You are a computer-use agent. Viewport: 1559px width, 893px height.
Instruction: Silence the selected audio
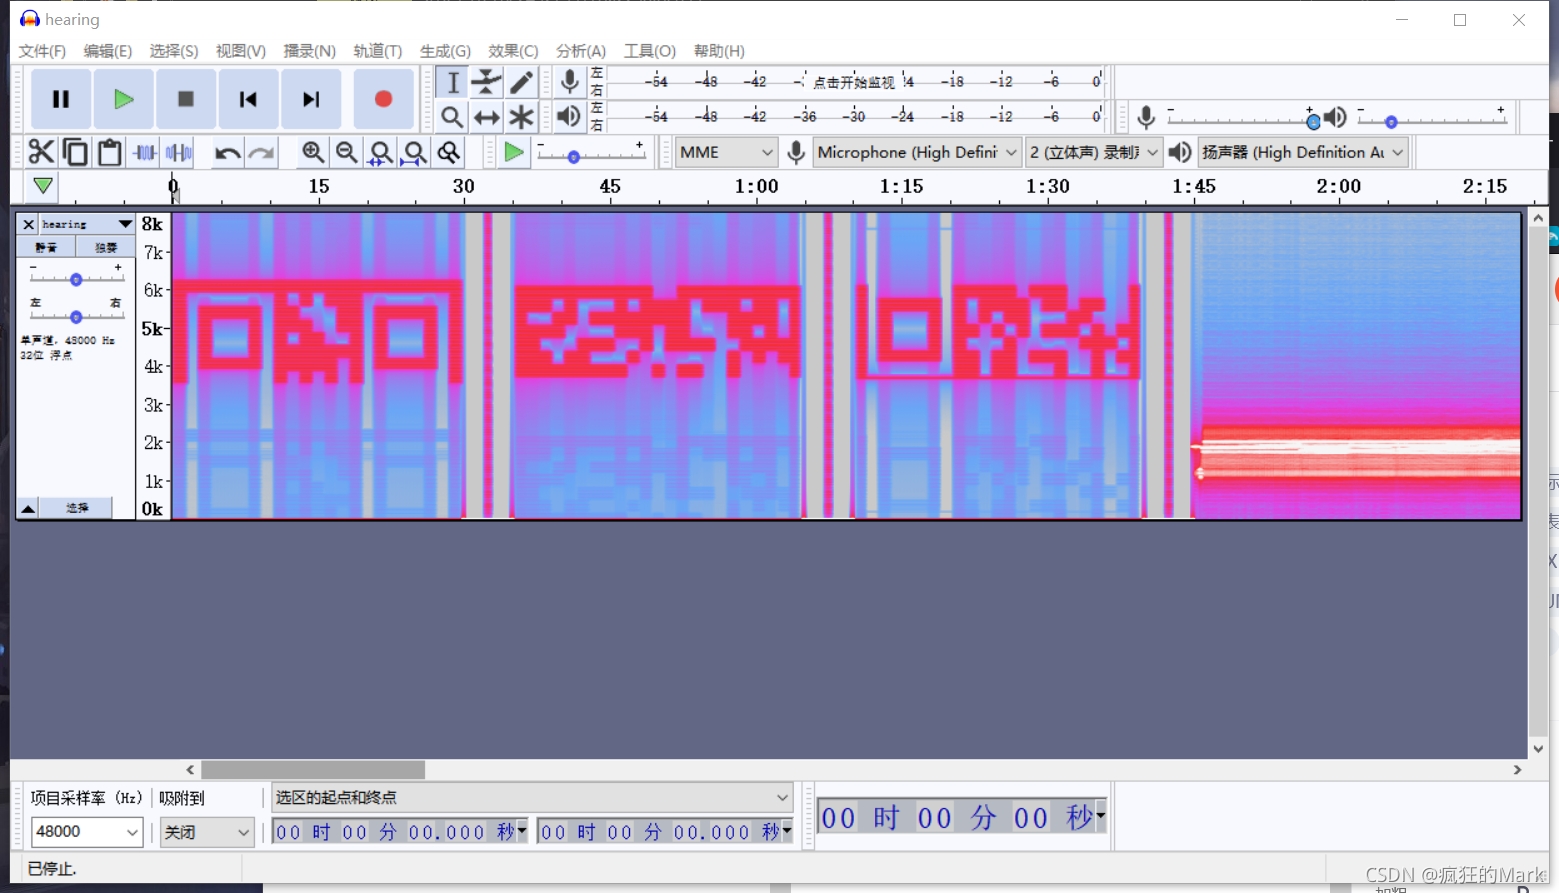[x=179, y=152]
